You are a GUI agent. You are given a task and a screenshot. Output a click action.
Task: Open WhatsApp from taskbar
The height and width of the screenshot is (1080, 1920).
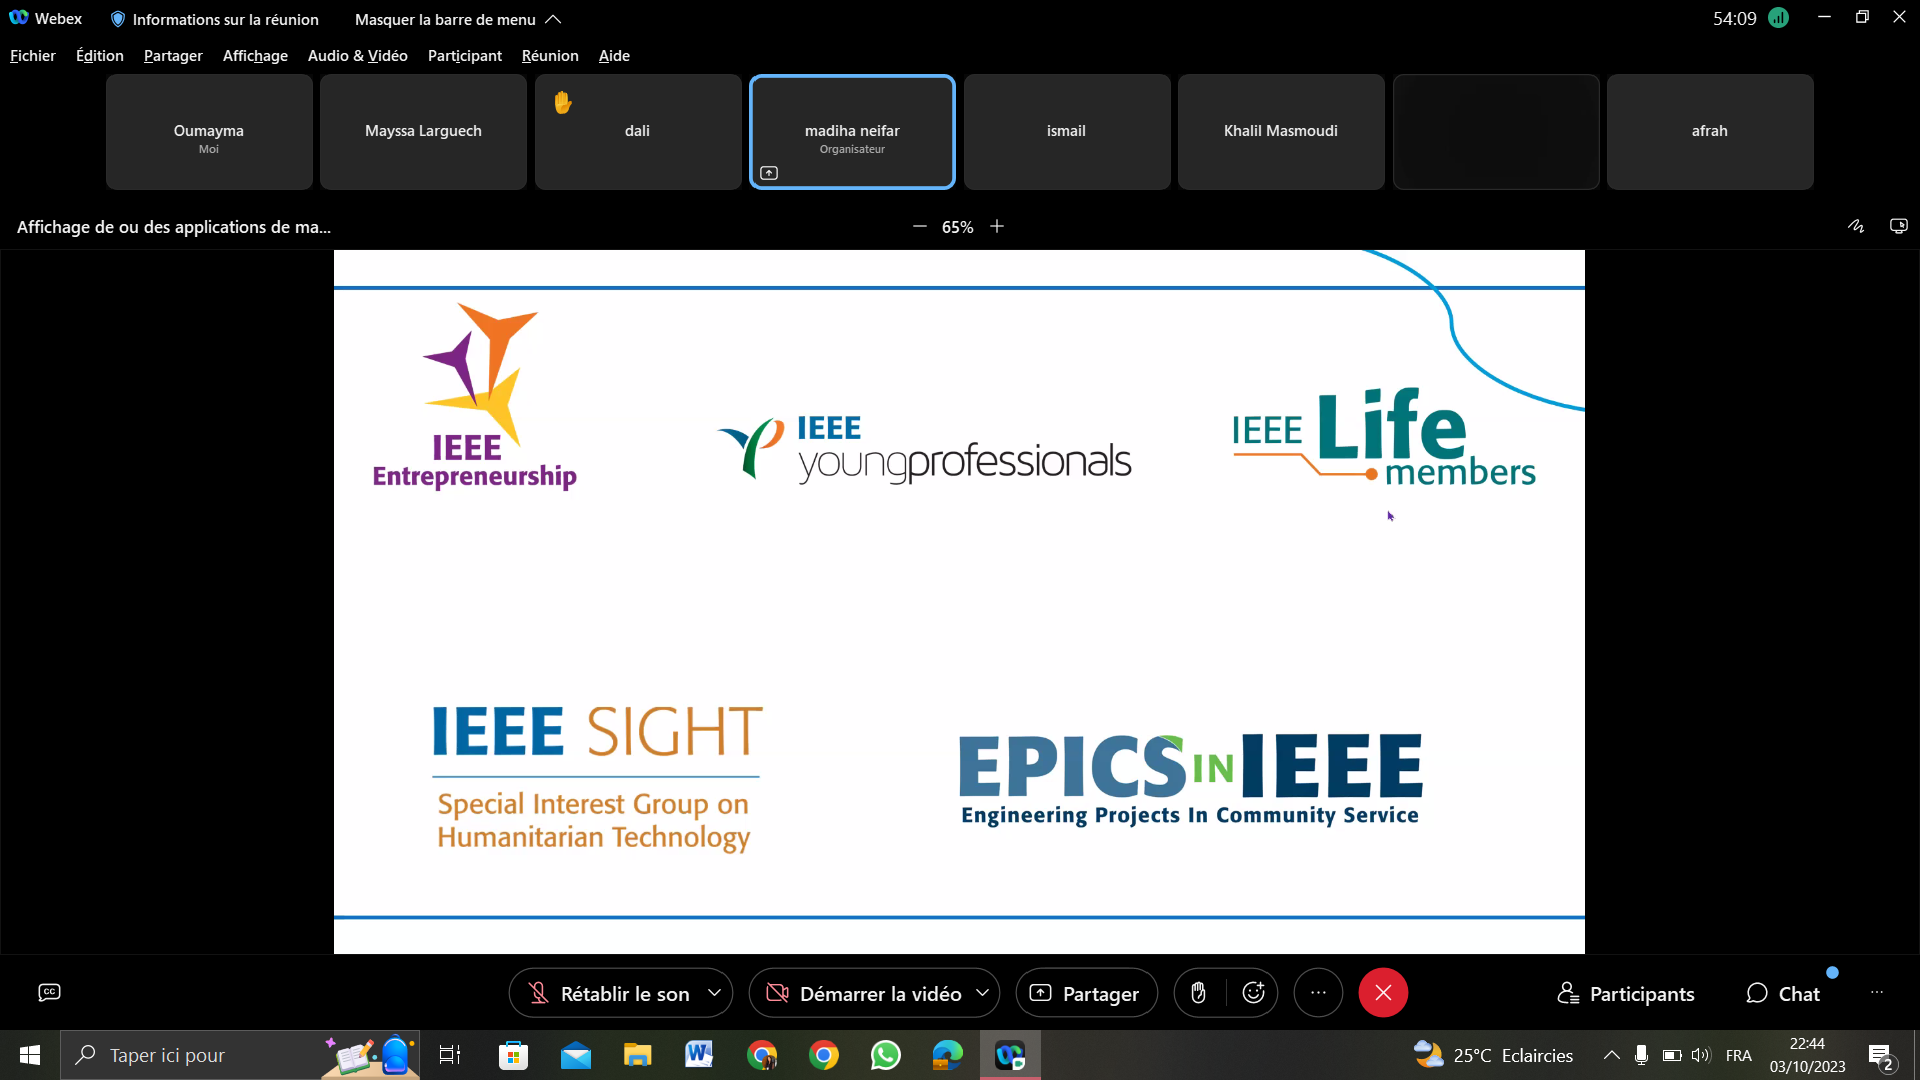coord(885,1055)
